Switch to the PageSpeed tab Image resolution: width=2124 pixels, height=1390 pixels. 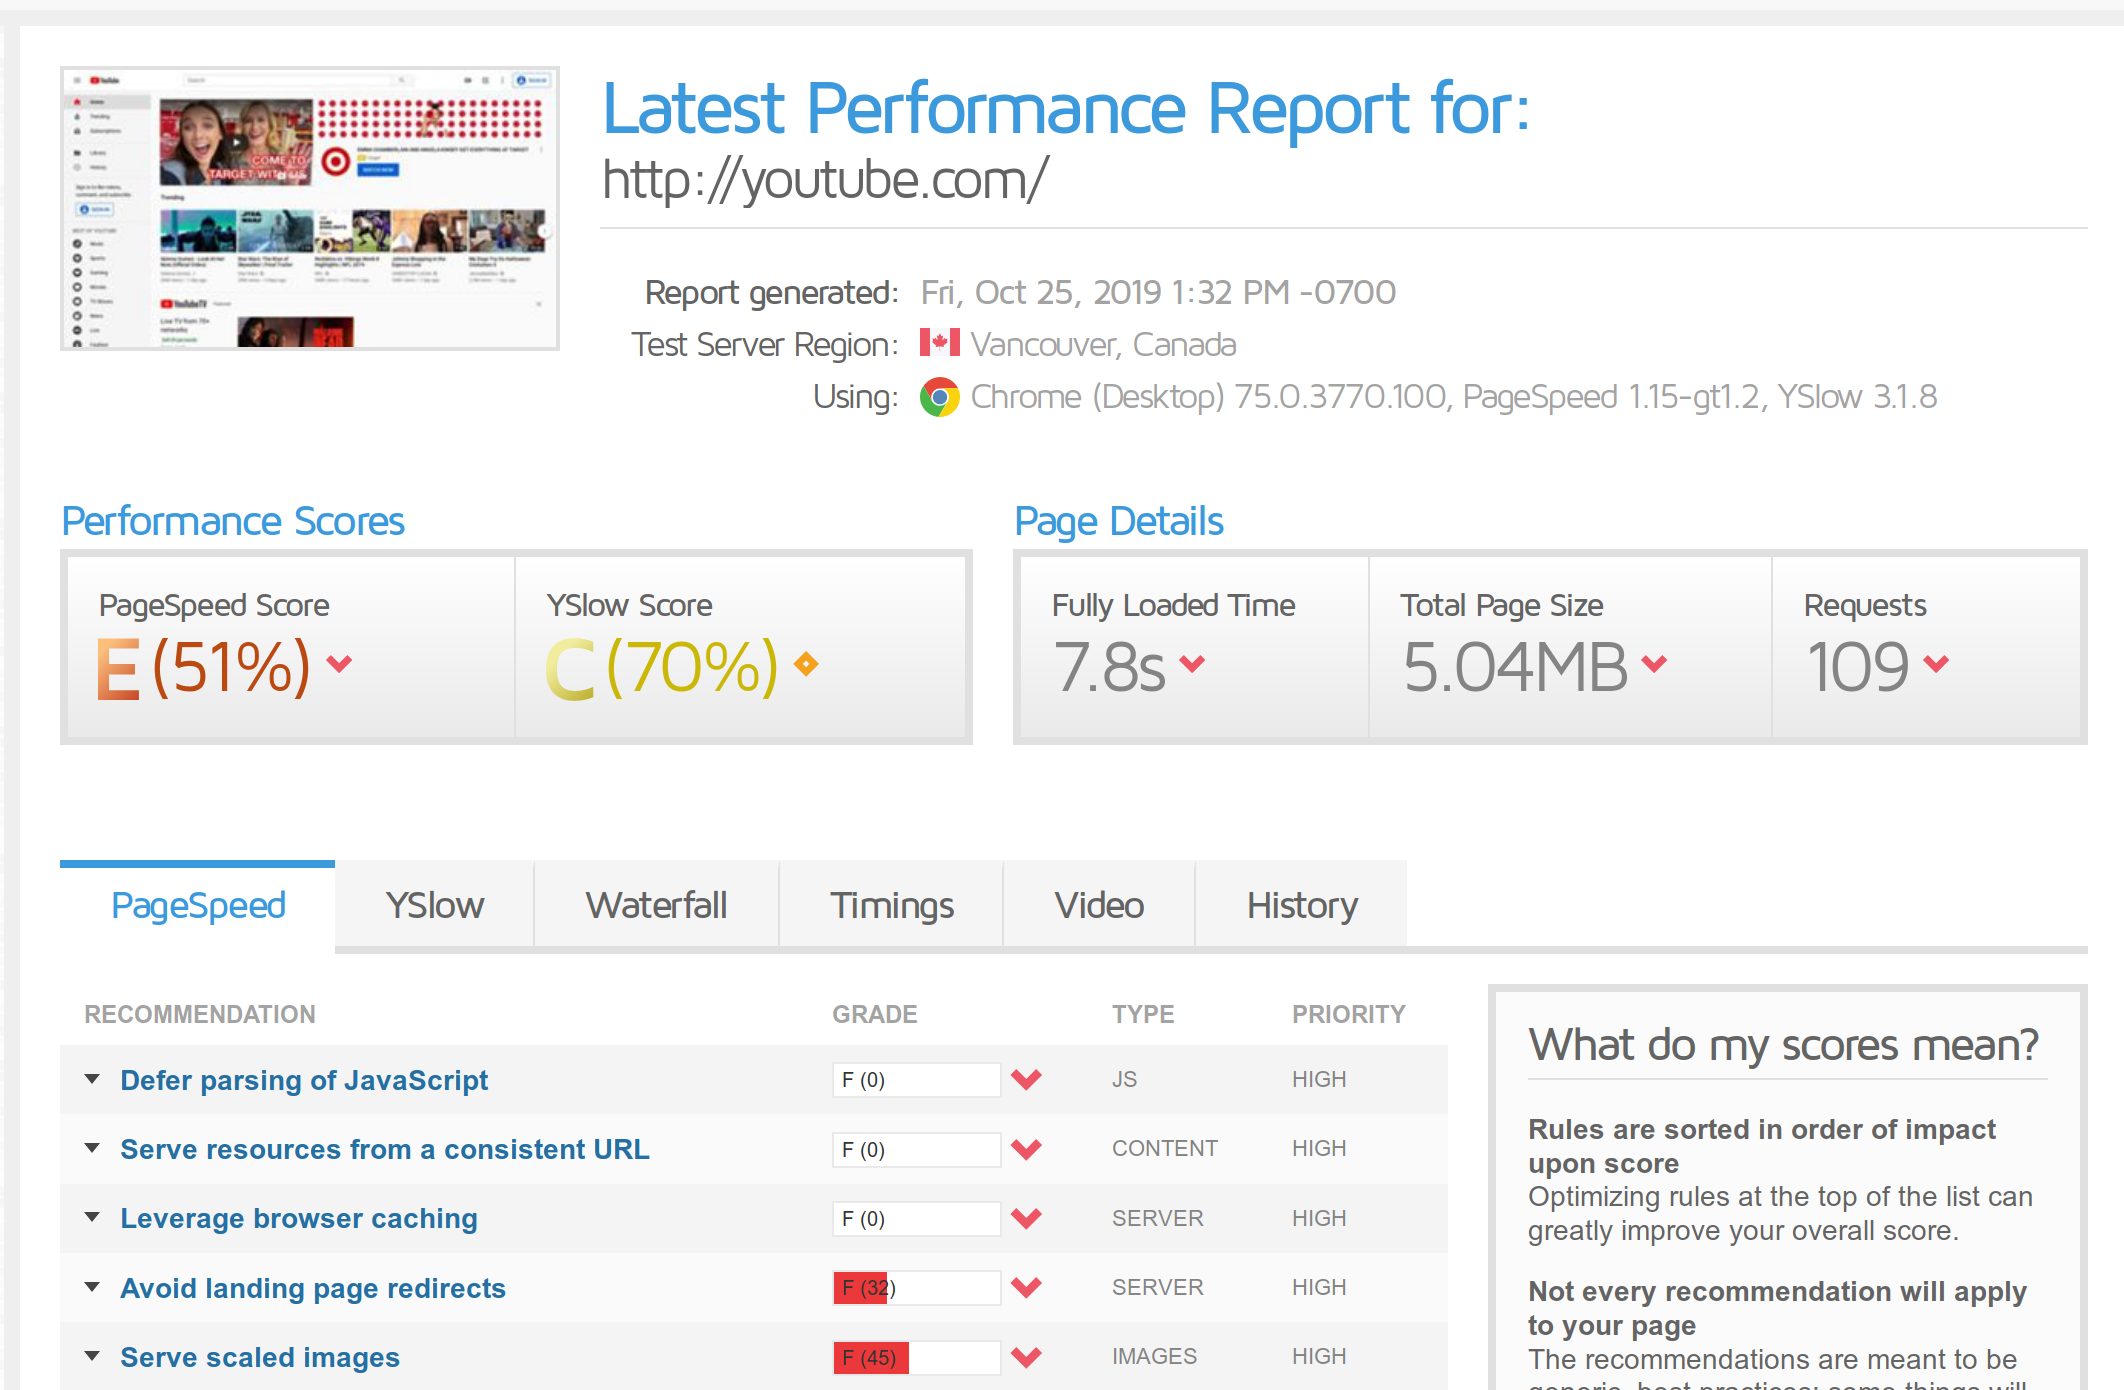click(x=198, y=905)
